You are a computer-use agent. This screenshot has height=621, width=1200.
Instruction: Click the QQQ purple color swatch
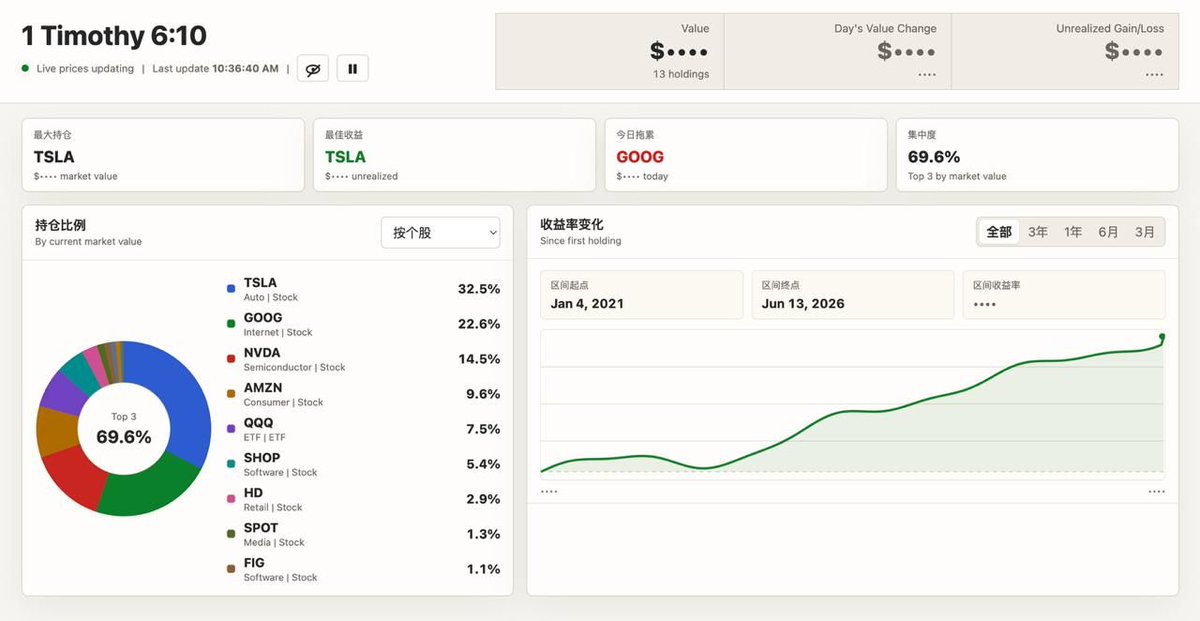tap(231, 429)
